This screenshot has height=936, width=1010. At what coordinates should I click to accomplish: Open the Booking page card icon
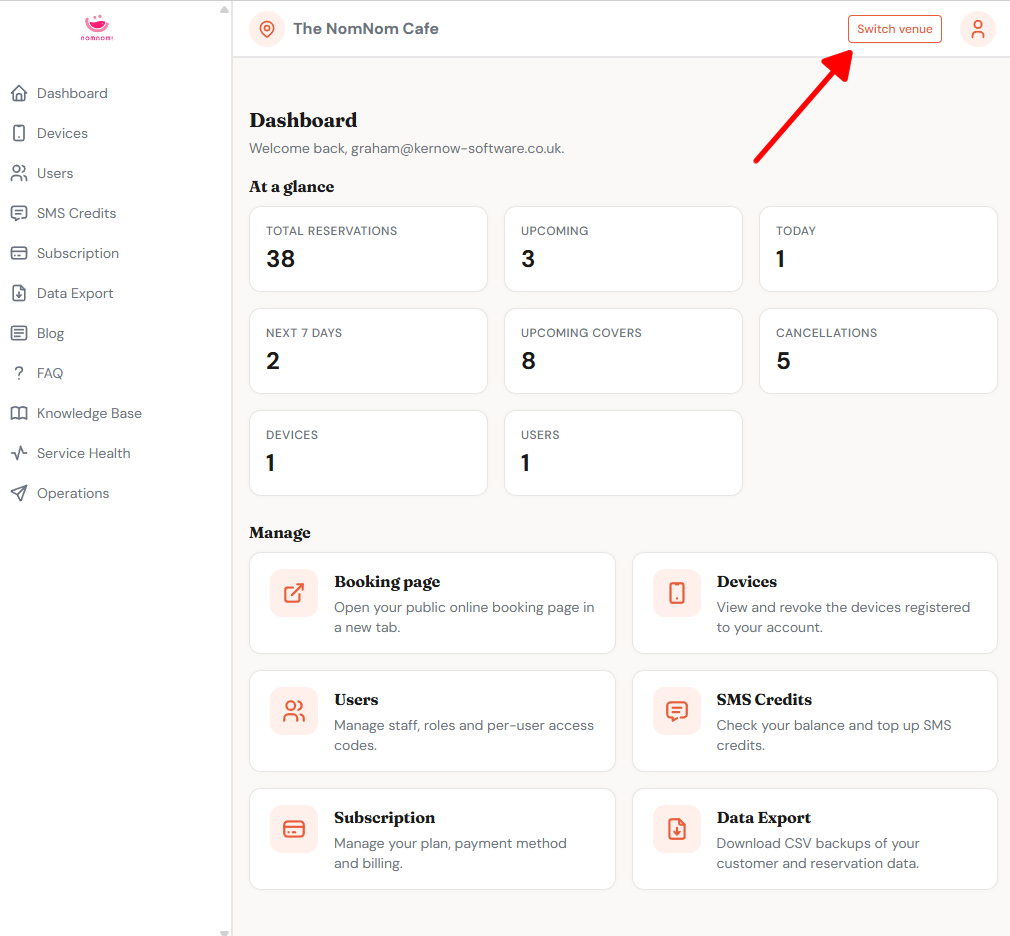pyautogui.click(x=294, y=593)
